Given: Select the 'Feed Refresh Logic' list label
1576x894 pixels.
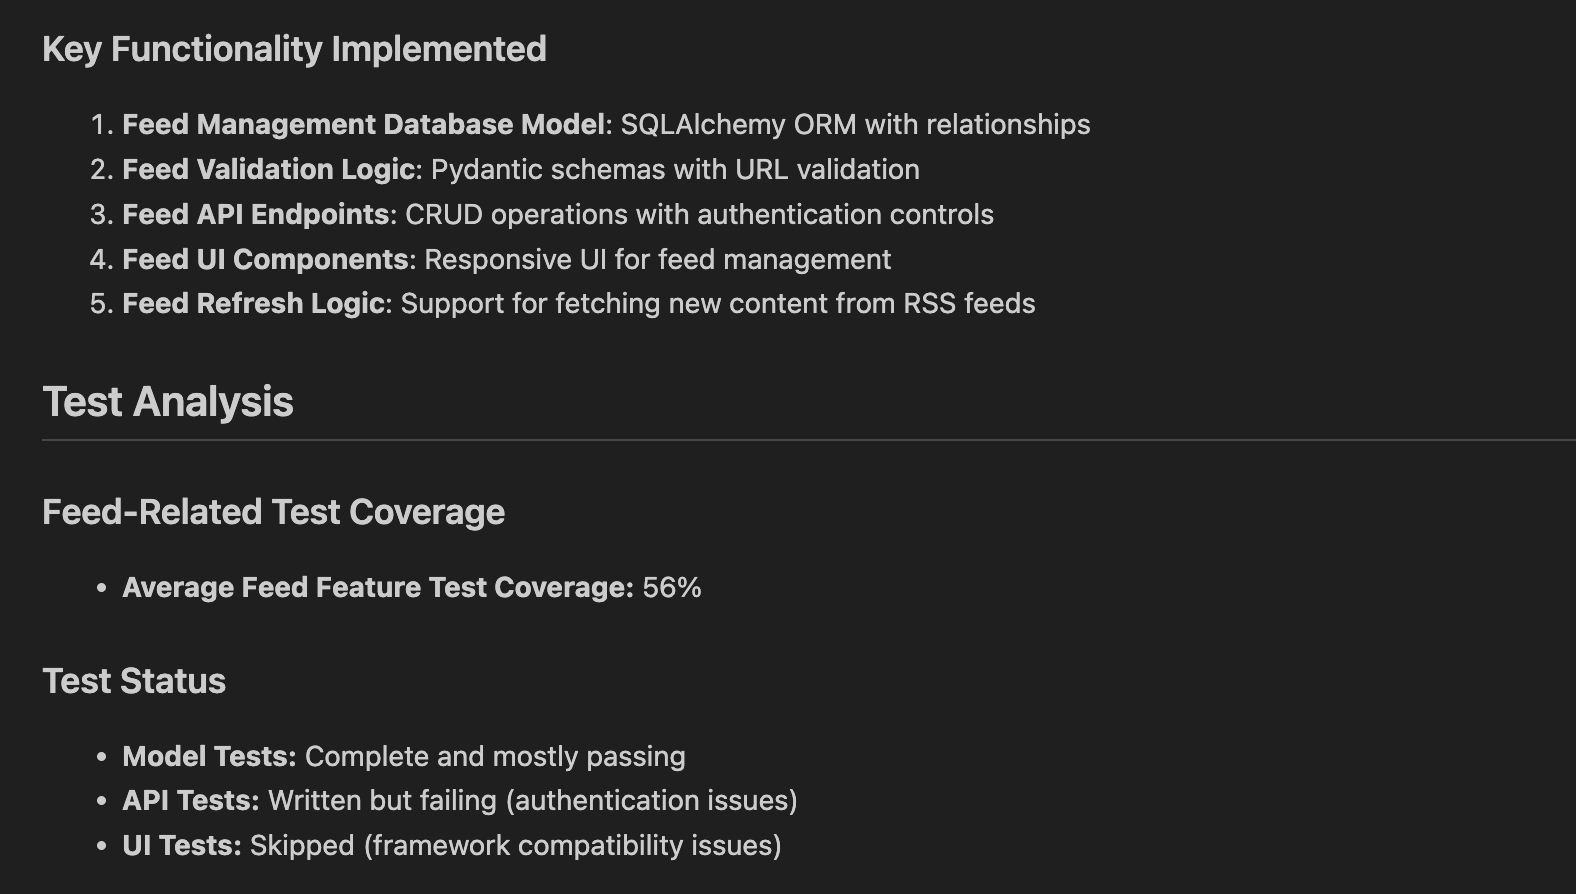Looking at the screenshot, I should [x=253, y=304].
